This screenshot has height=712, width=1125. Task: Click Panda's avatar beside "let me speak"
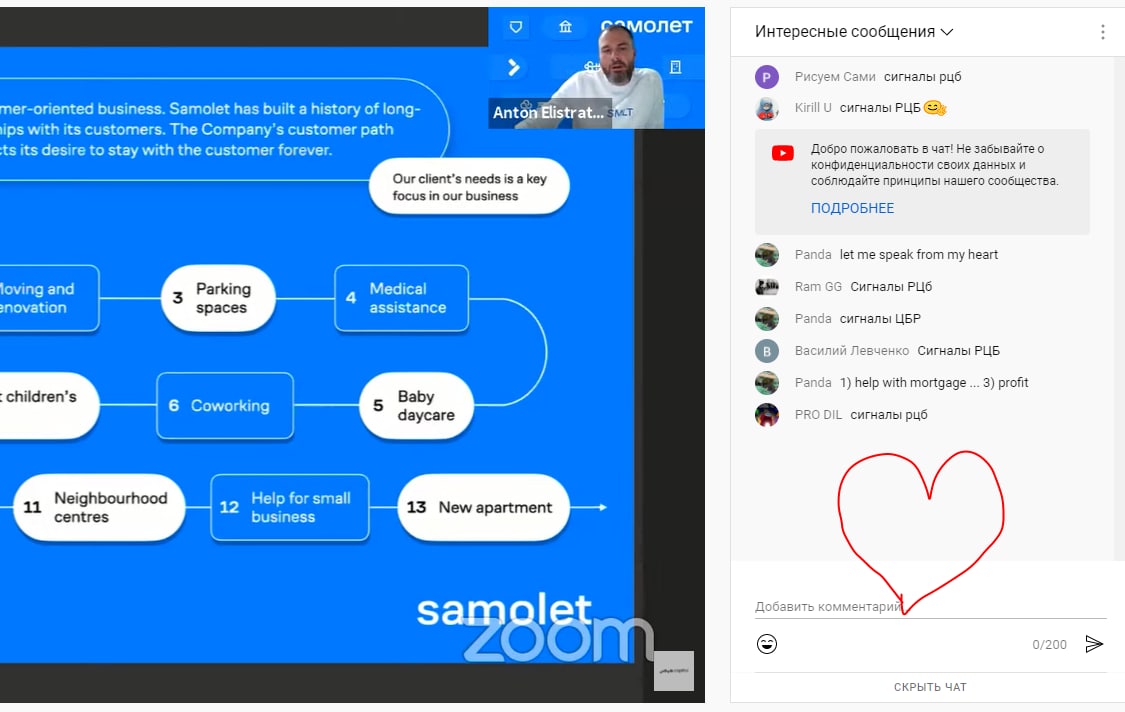click(767, 255)
